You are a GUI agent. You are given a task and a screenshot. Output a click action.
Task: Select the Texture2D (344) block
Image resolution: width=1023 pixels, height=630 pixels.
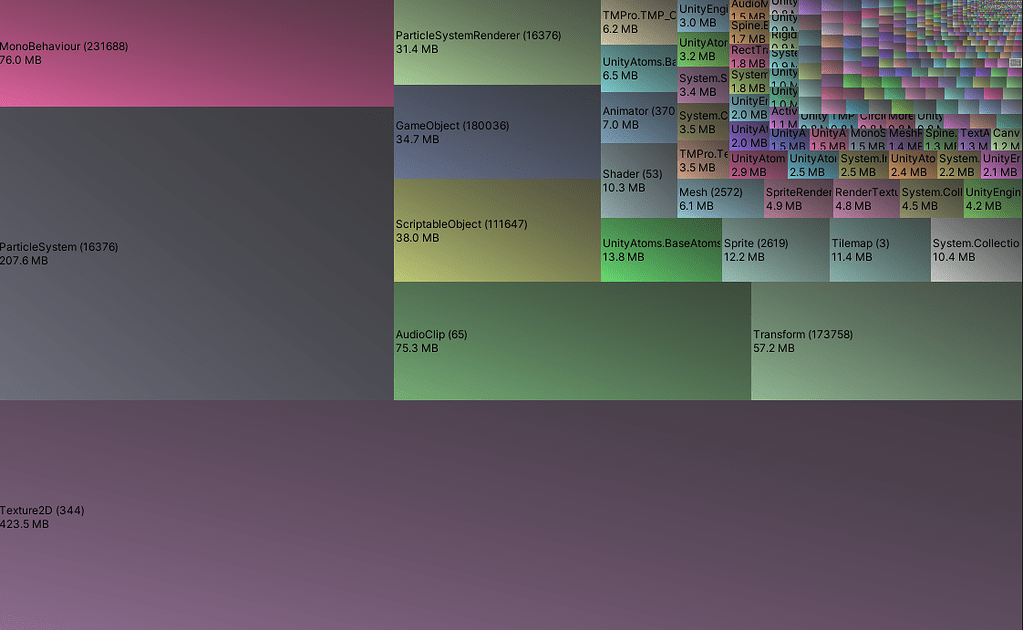[x=500, y=515]
